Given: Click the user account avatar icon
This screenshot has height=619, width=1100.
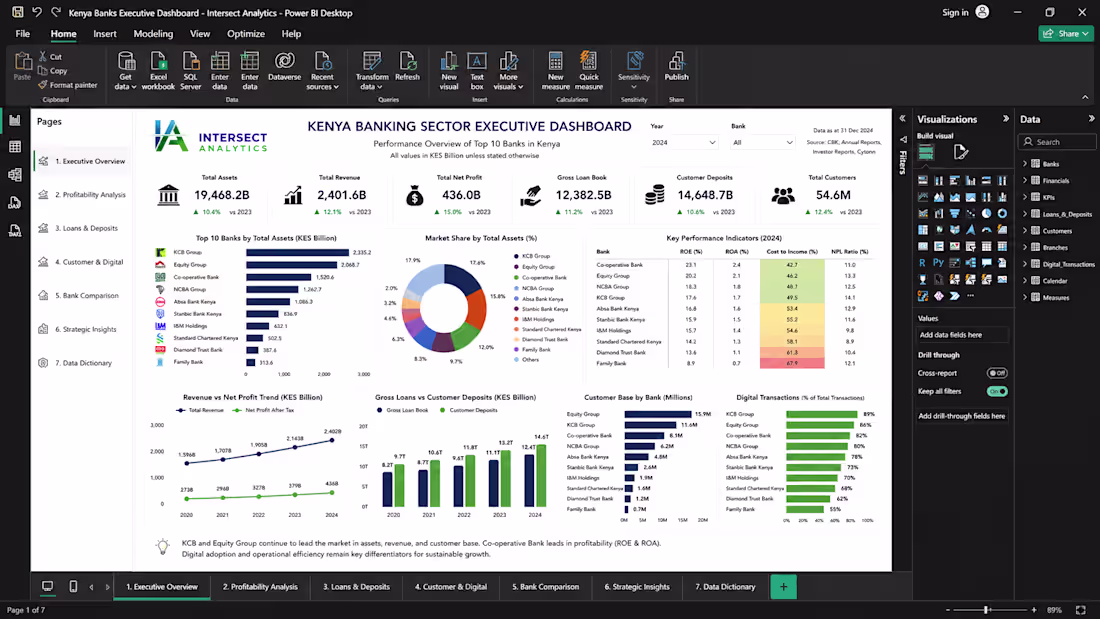Looking at the screenshot, I should click(x=982, y=12).
